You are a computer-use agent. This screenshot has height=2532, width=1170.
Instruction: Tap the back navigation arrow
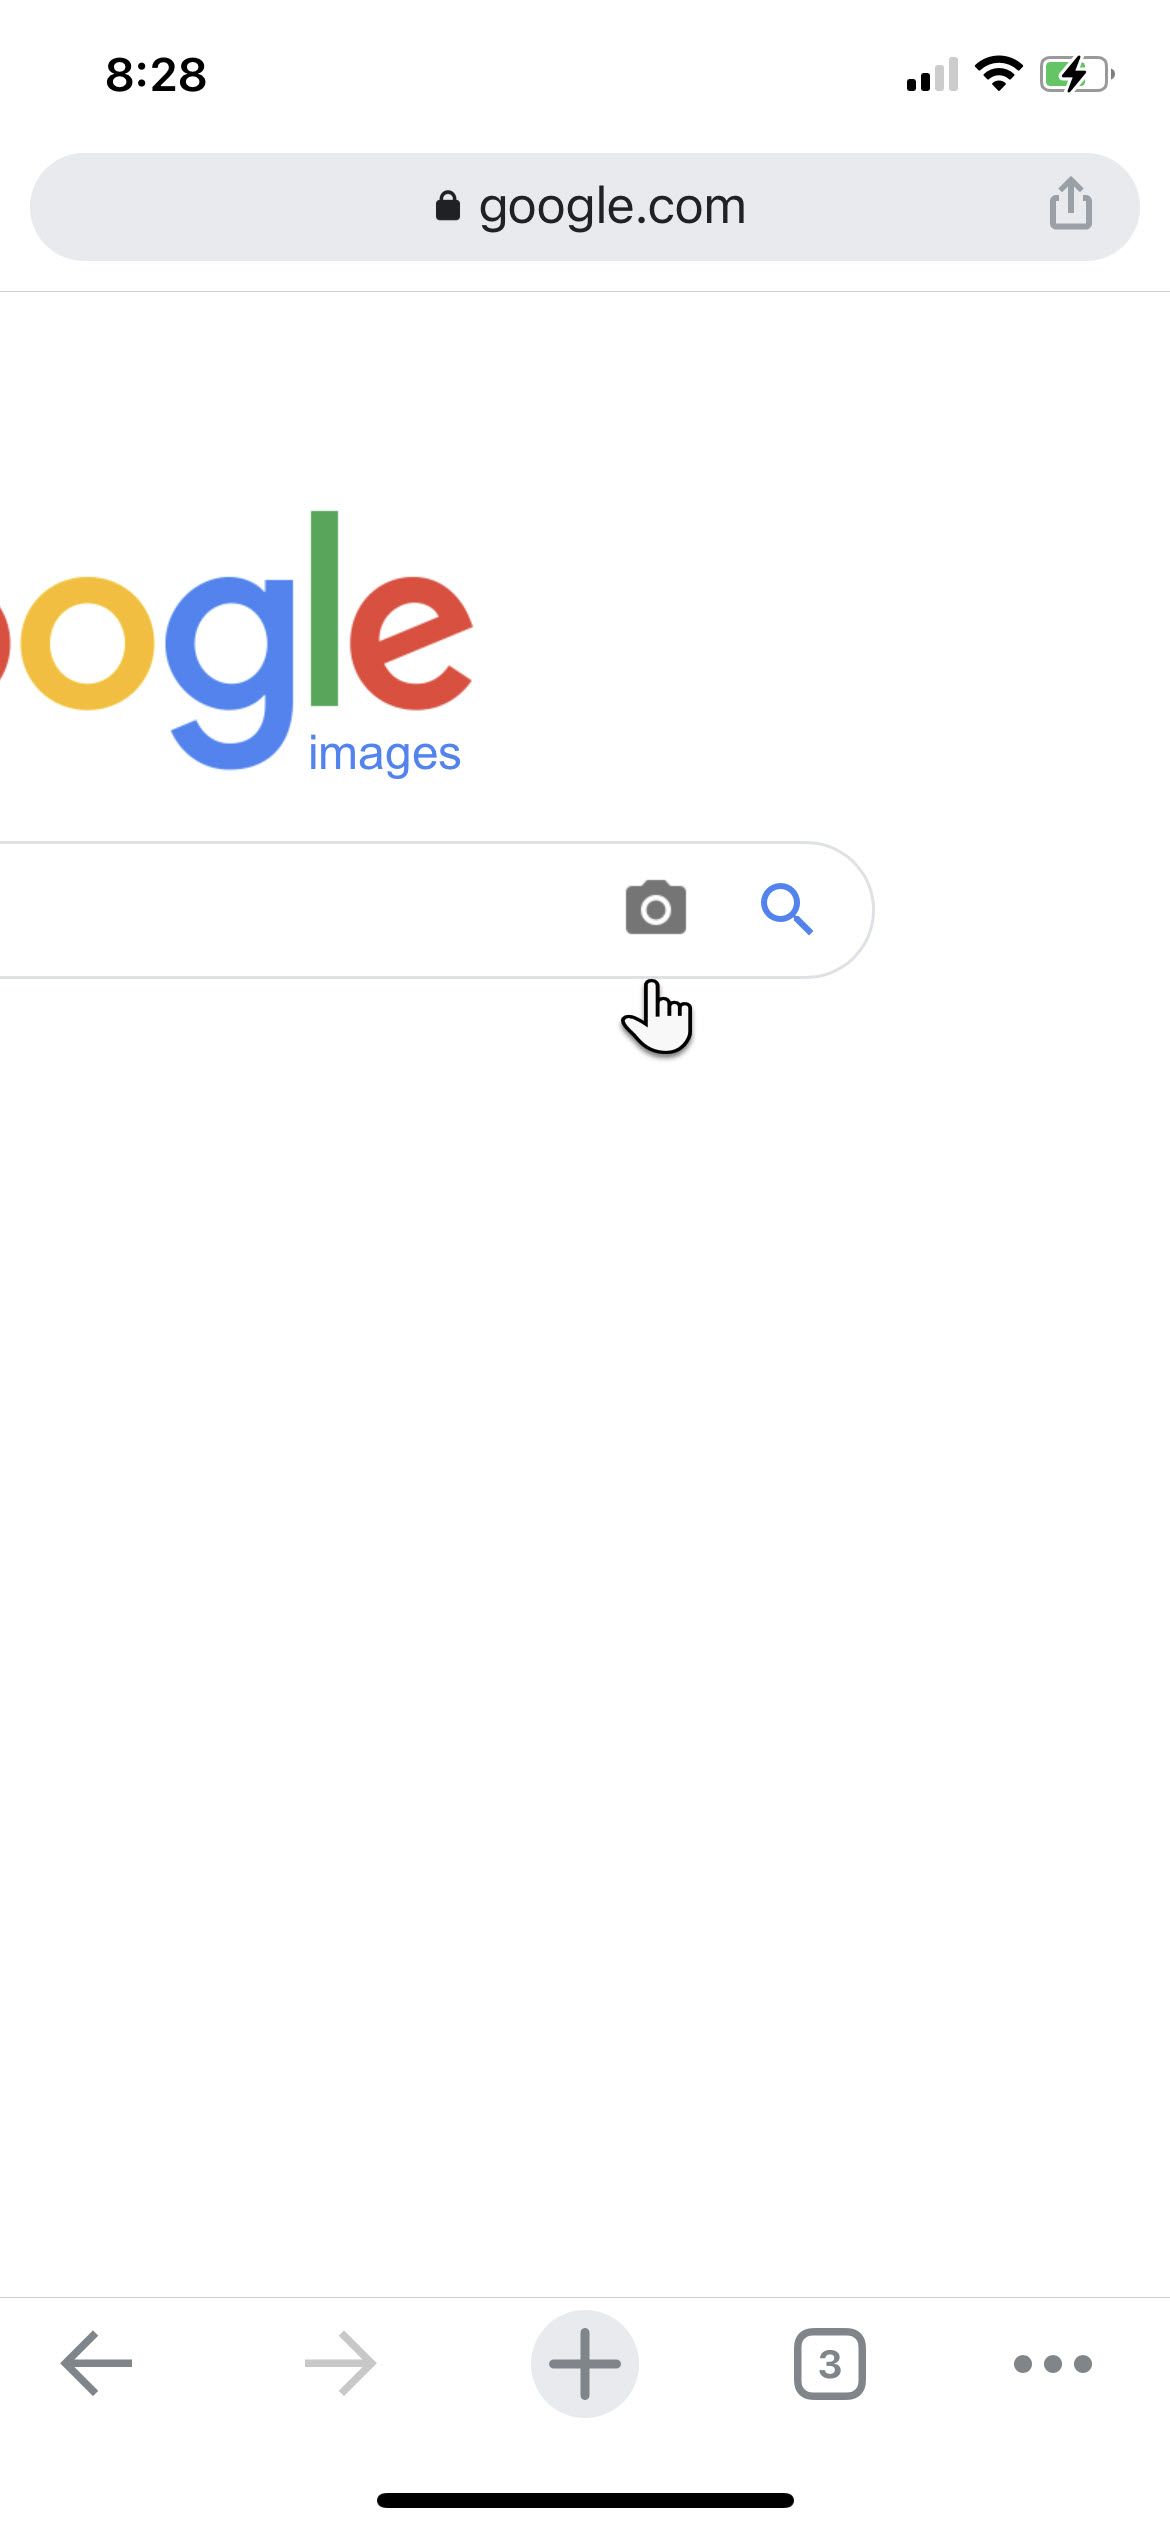[x=95, y=2363]
